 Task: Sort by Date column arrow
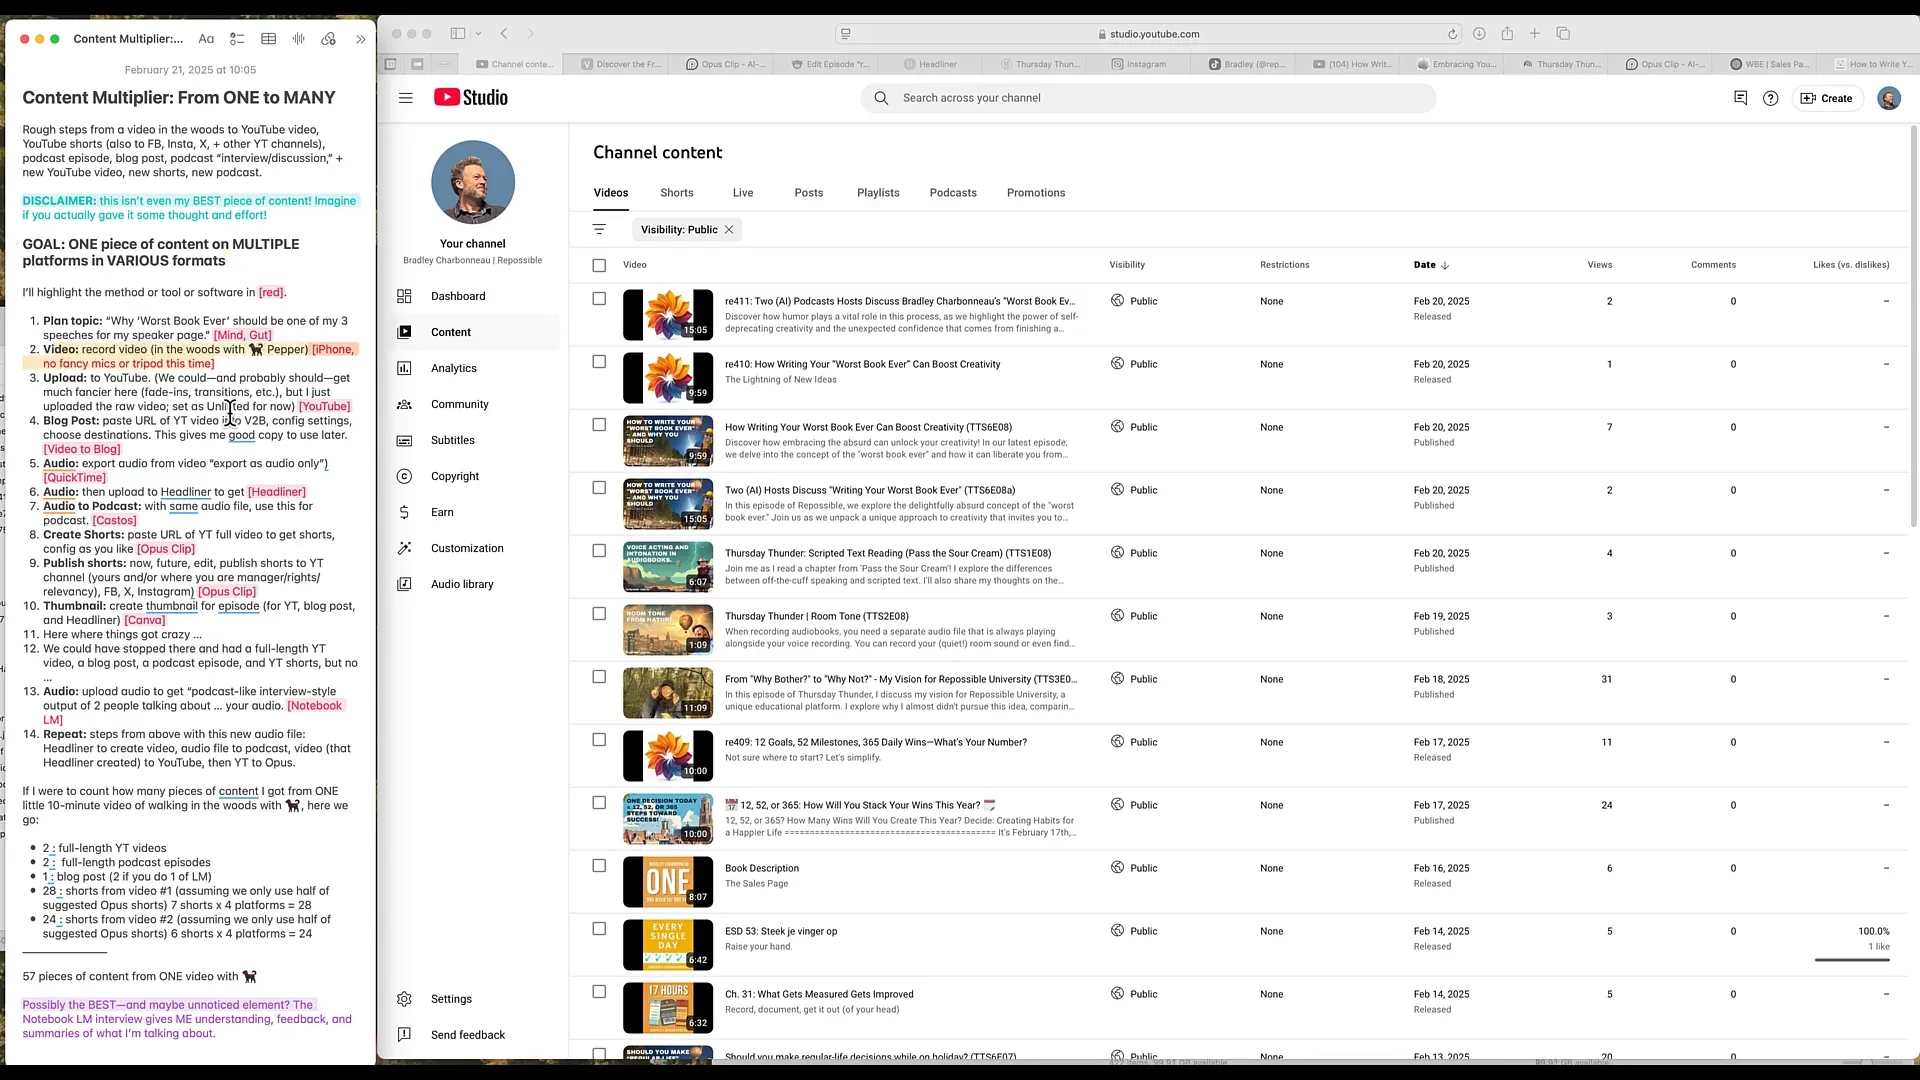(x=1445, y=265)
